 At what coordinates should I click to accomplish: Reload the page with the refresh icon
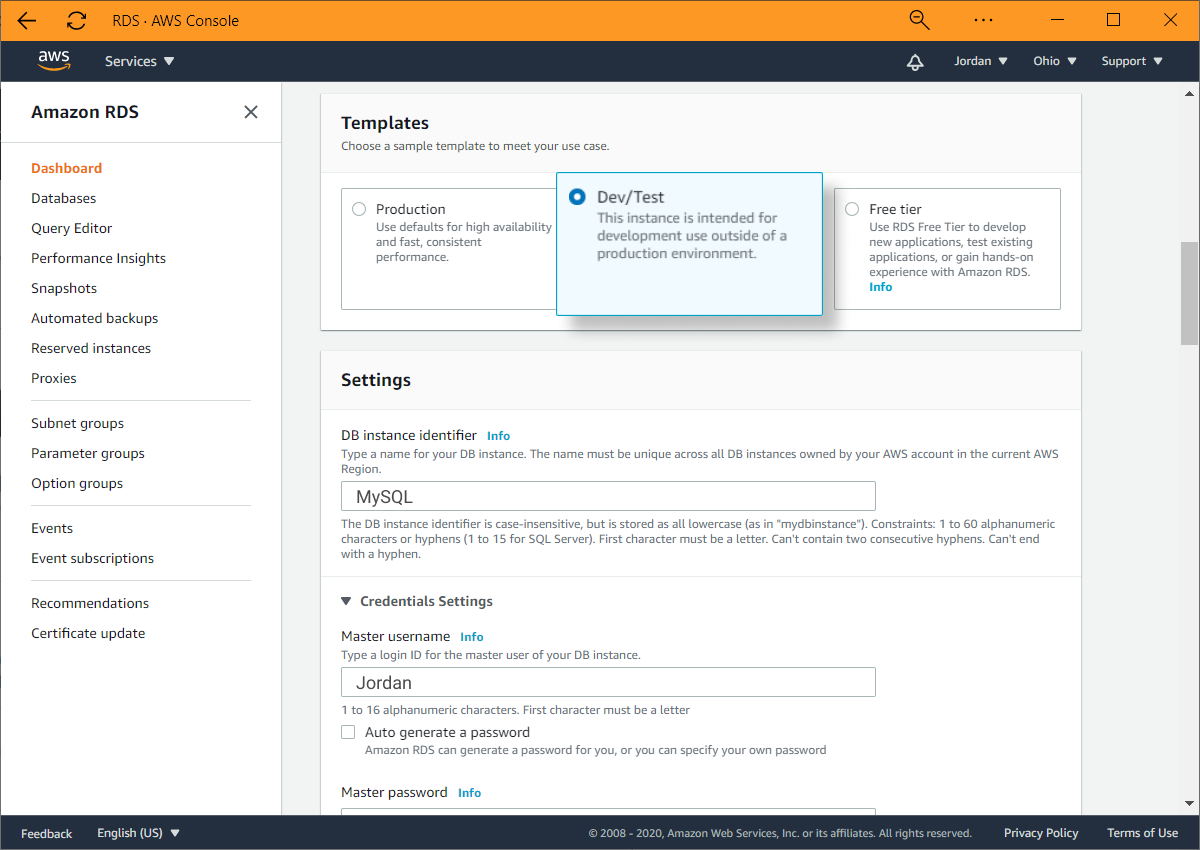76,20
